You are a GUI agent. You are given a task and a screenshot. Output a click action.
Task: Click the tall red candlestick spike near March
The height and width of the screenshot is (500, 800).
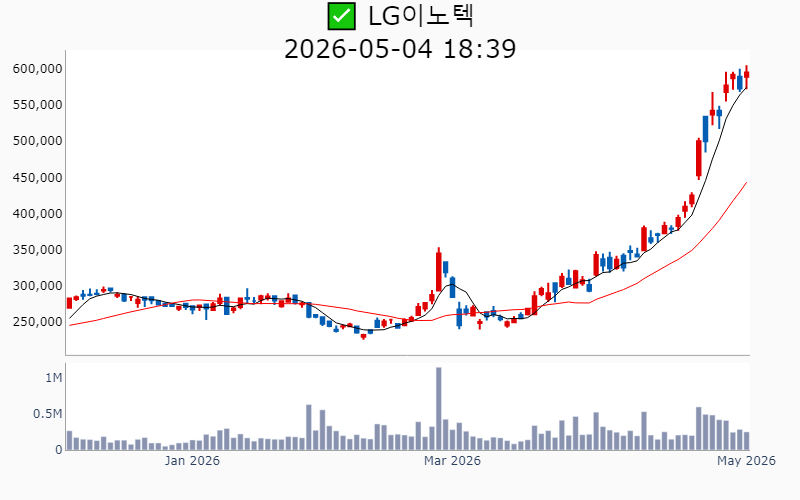439,270
